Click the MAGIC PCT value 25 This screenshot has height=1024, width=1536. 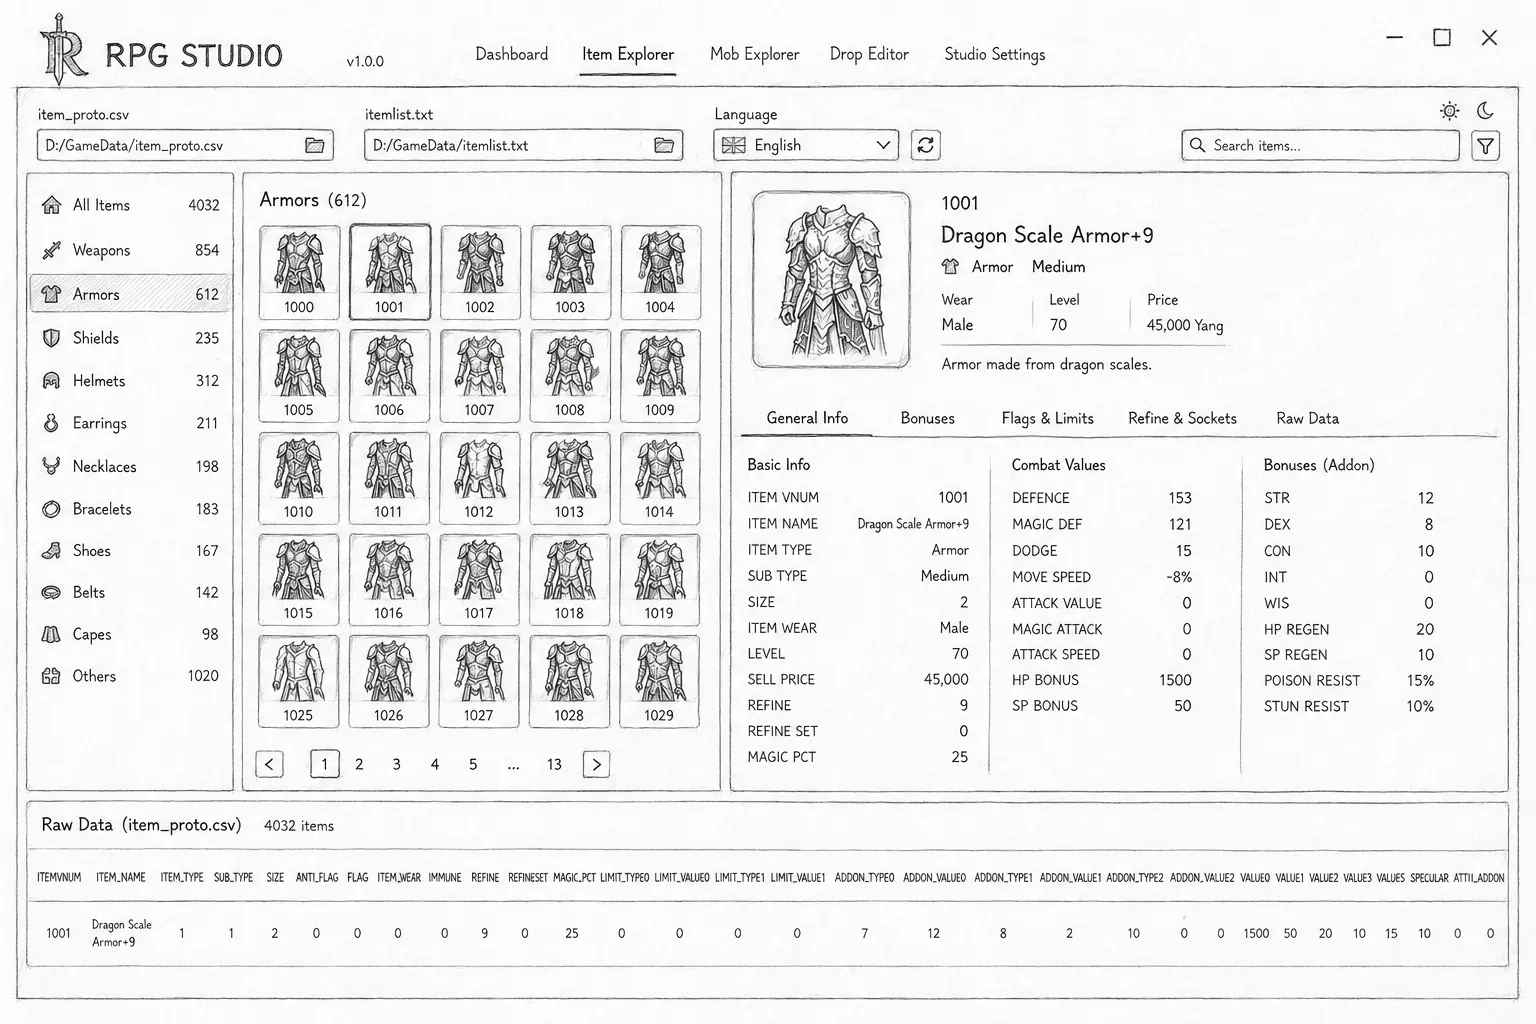point(959,757)
